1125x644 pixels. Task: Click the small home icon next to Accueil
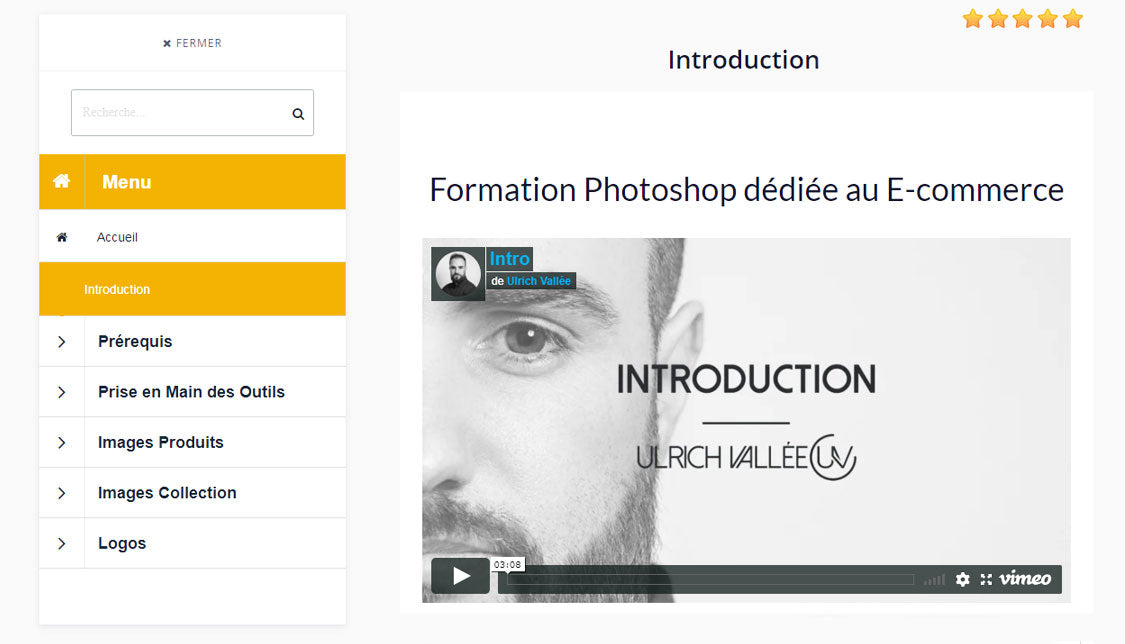(x=62, y=237)
